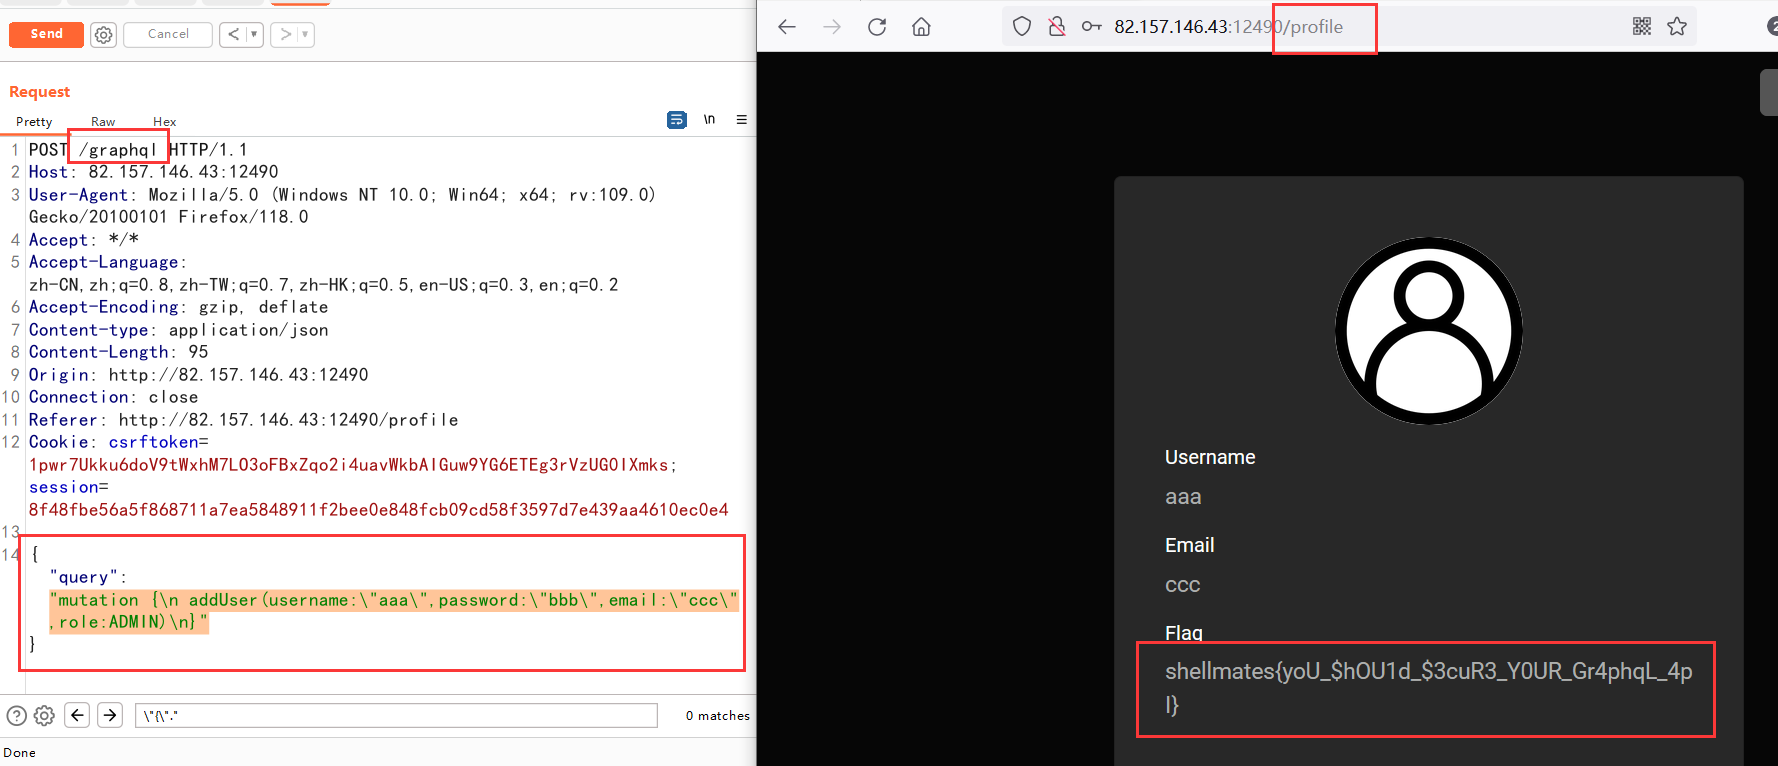Open history dropdown beside the back arrow
This screenshot has width=1778, height=766.
pos(254,34)
